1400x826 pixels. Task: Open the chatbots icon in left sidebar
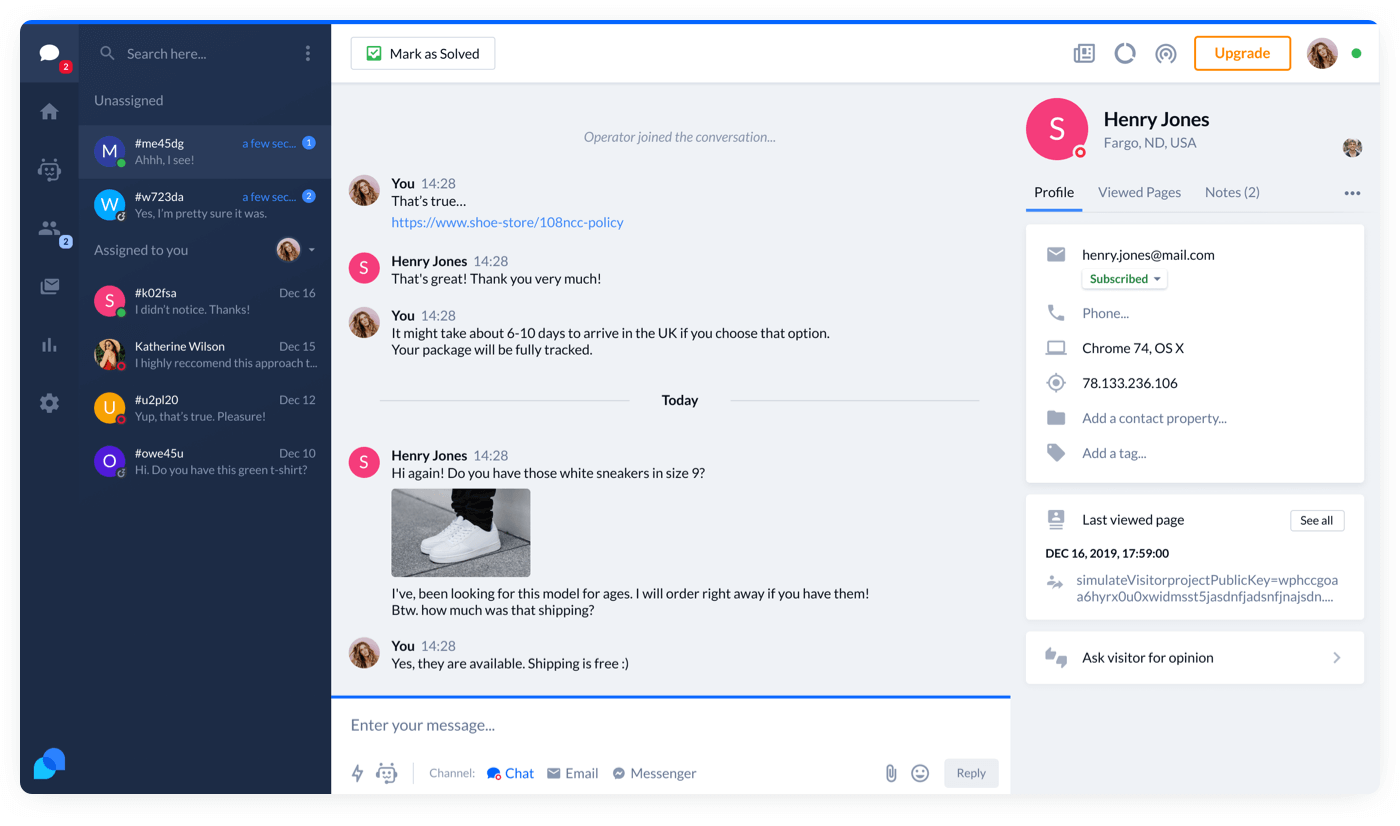49,170
